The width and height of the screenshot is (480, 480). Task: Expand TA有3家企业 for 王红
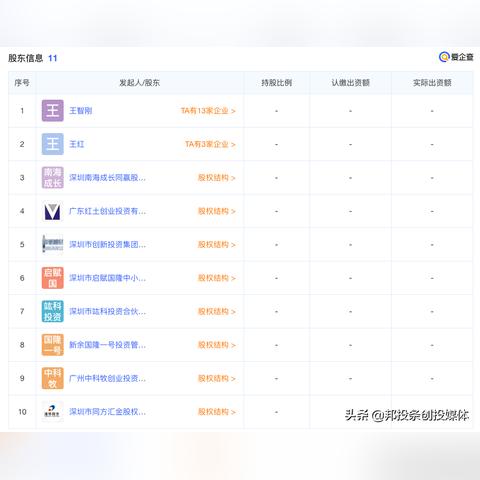210,144
